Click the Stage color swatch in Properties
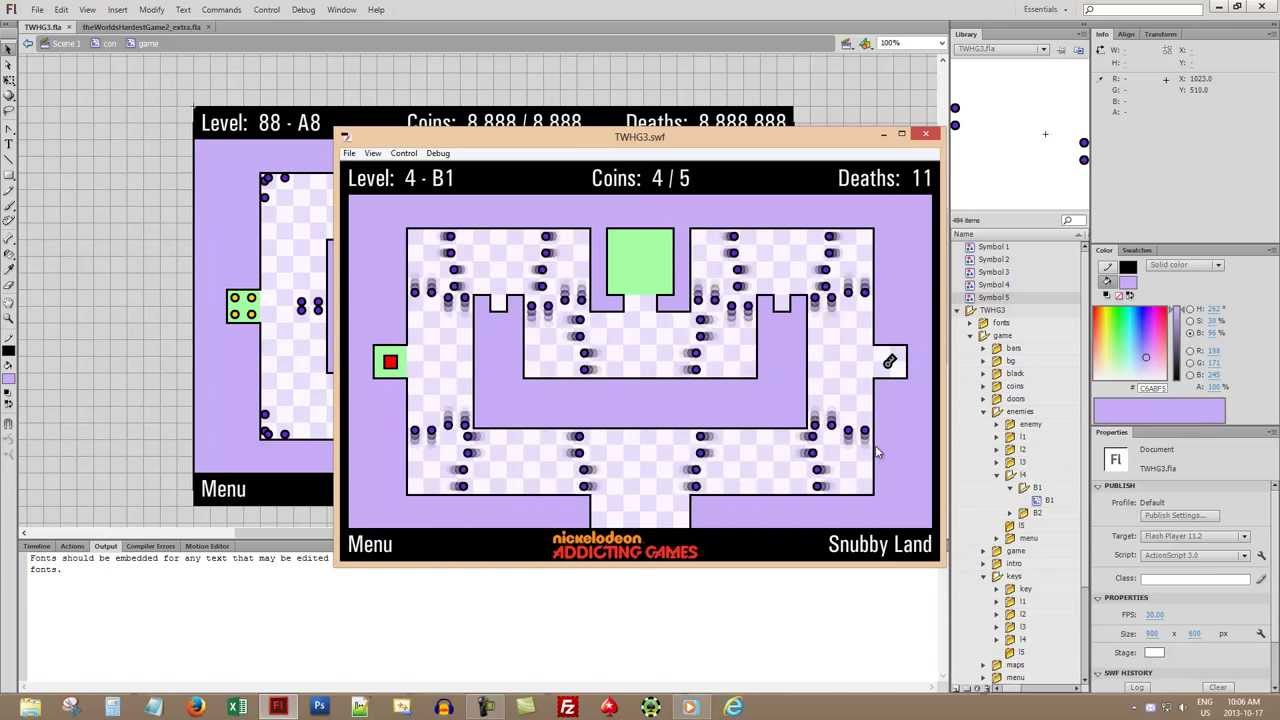The width and height of the screenshot is (1280, 720). pos(1154,652)
